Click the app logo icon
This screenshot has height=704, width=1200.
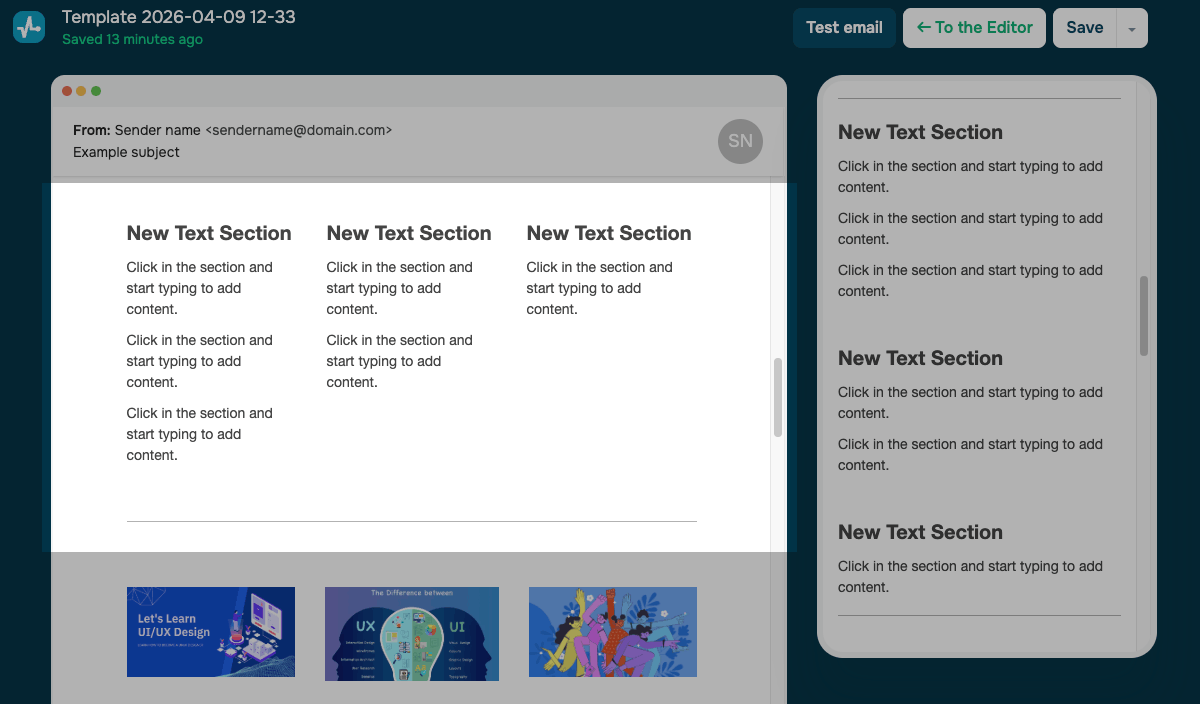click(x=29, y=27)
